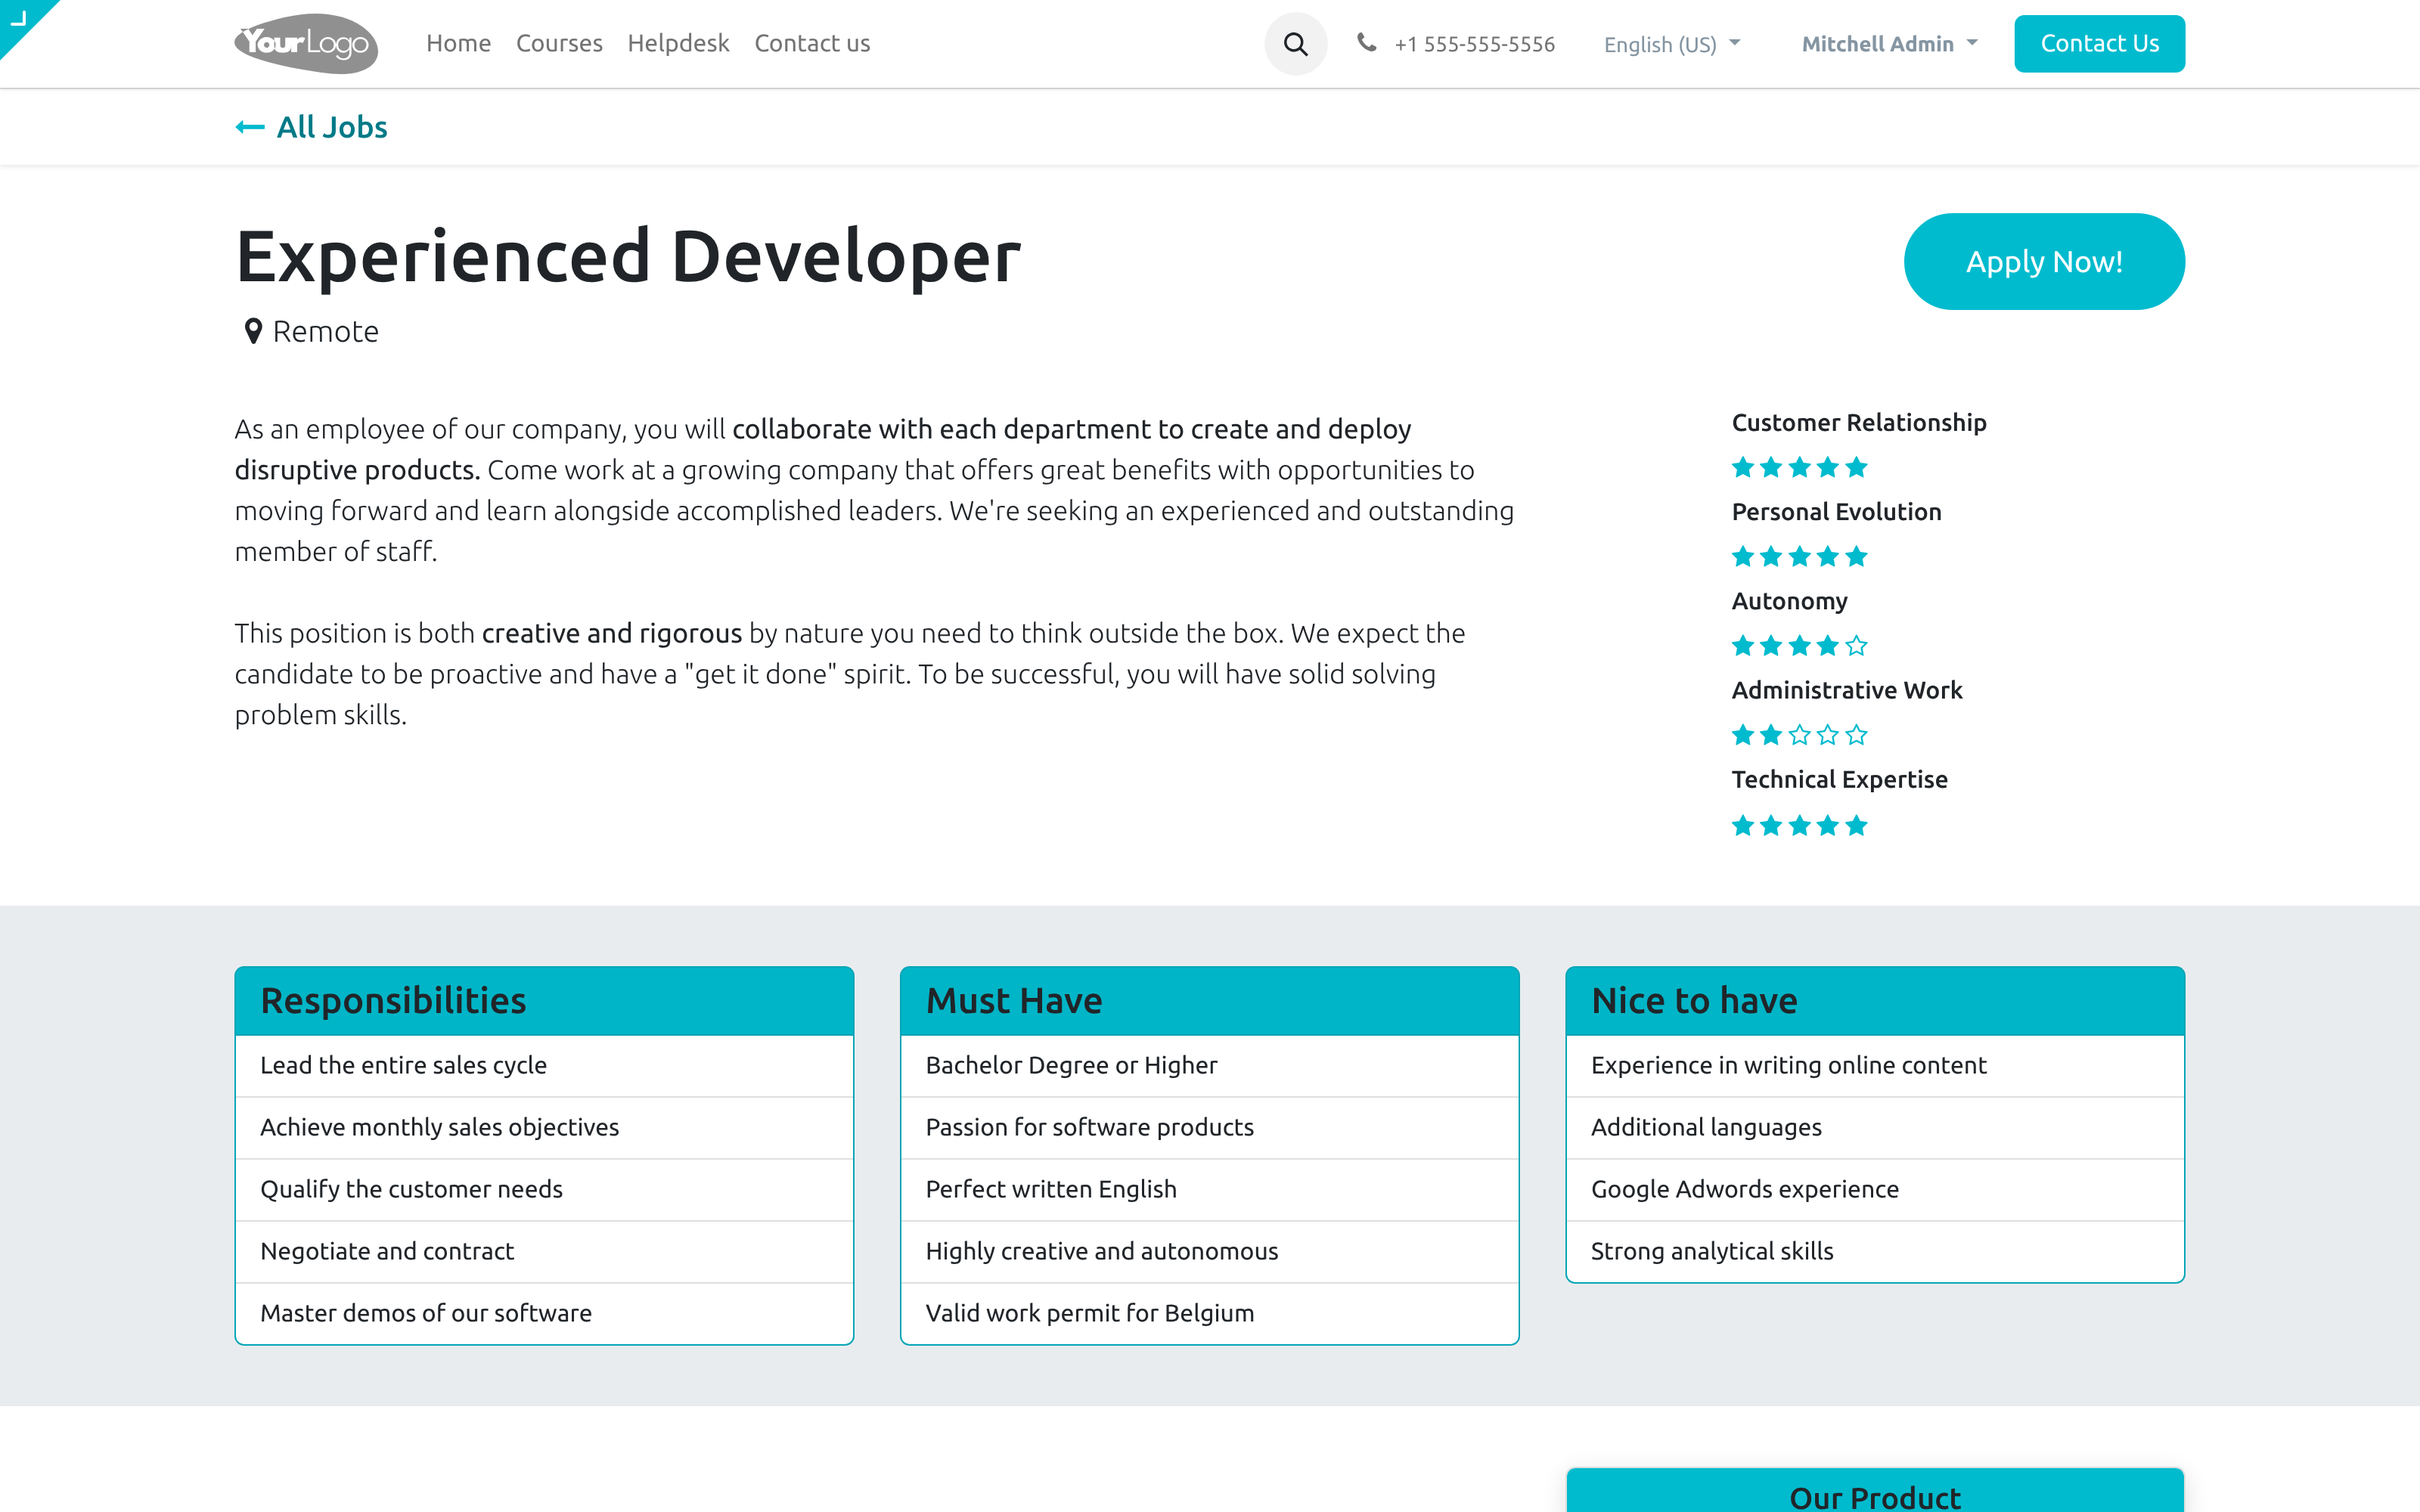The image size is (2420, 1512).
Task: Click the Apply Now! button
Action: click(x=2044, y=261)
